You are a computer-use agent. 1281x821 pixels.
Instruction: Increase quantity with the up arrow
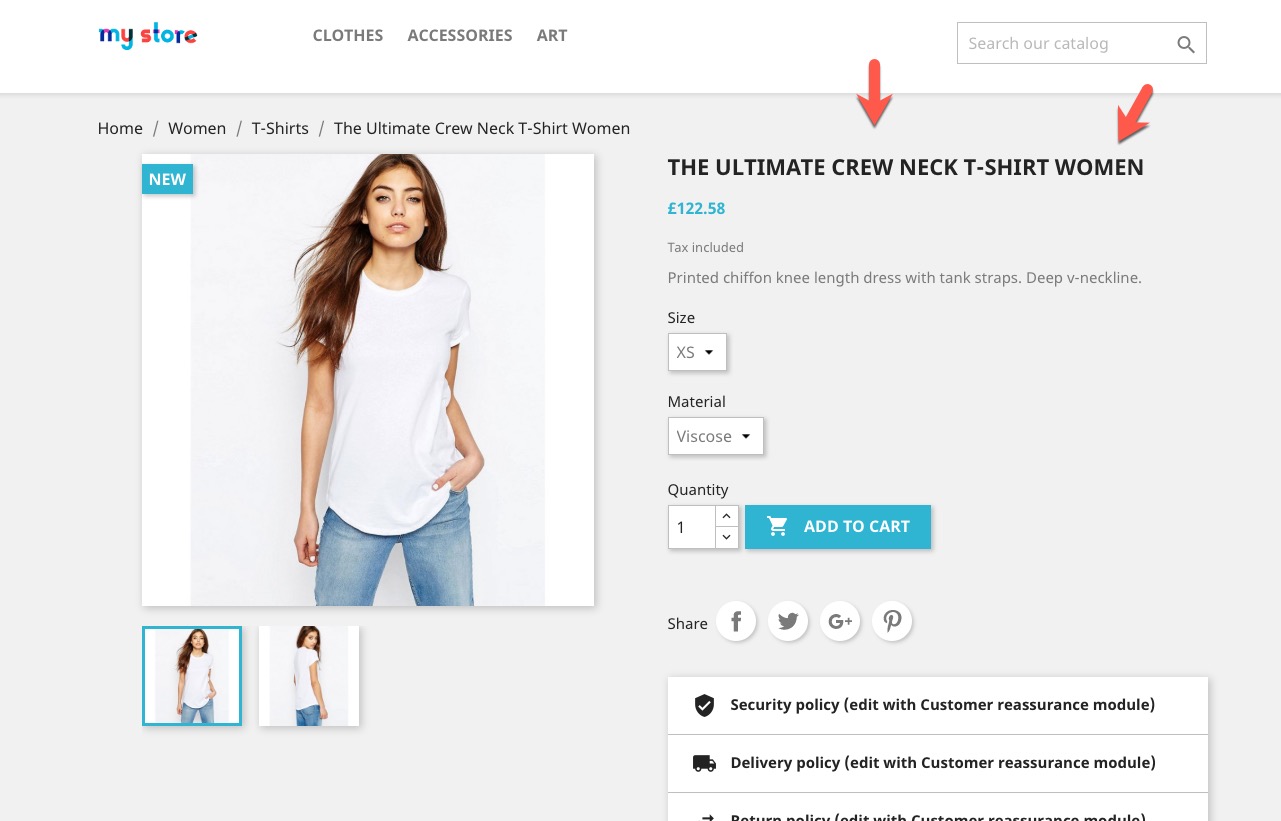[x=727, y=516]
